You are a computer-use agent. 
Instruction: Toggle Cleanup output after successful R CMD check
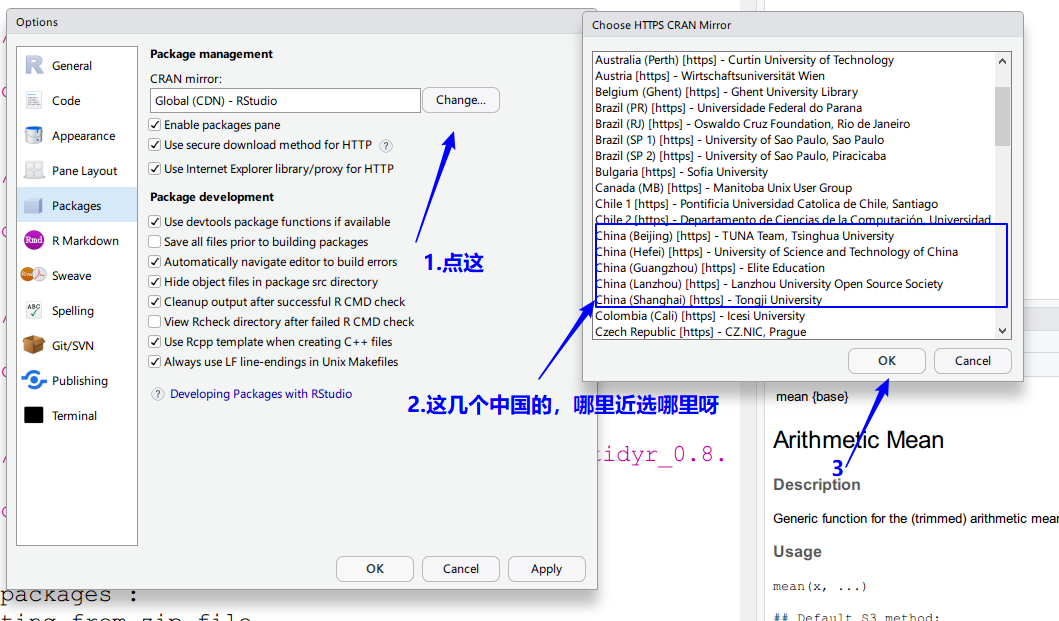pyautogui.click(x=155, y=301)
